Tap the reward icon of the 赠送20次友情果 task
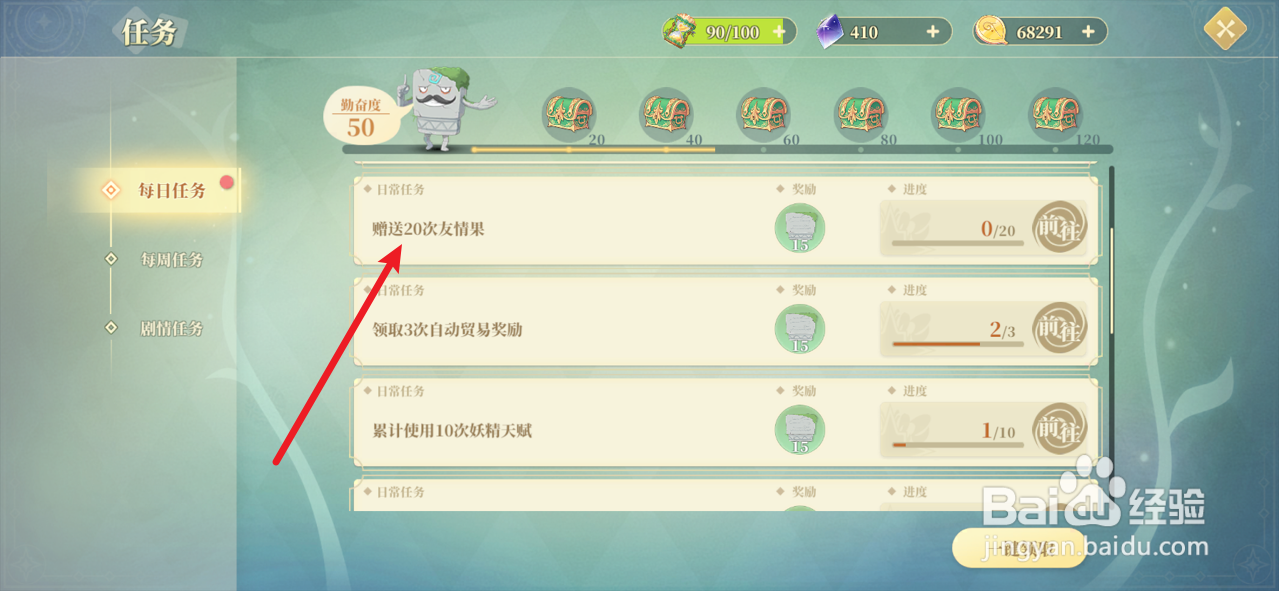Screen dimensions: 1279x591 coord(799,228)
